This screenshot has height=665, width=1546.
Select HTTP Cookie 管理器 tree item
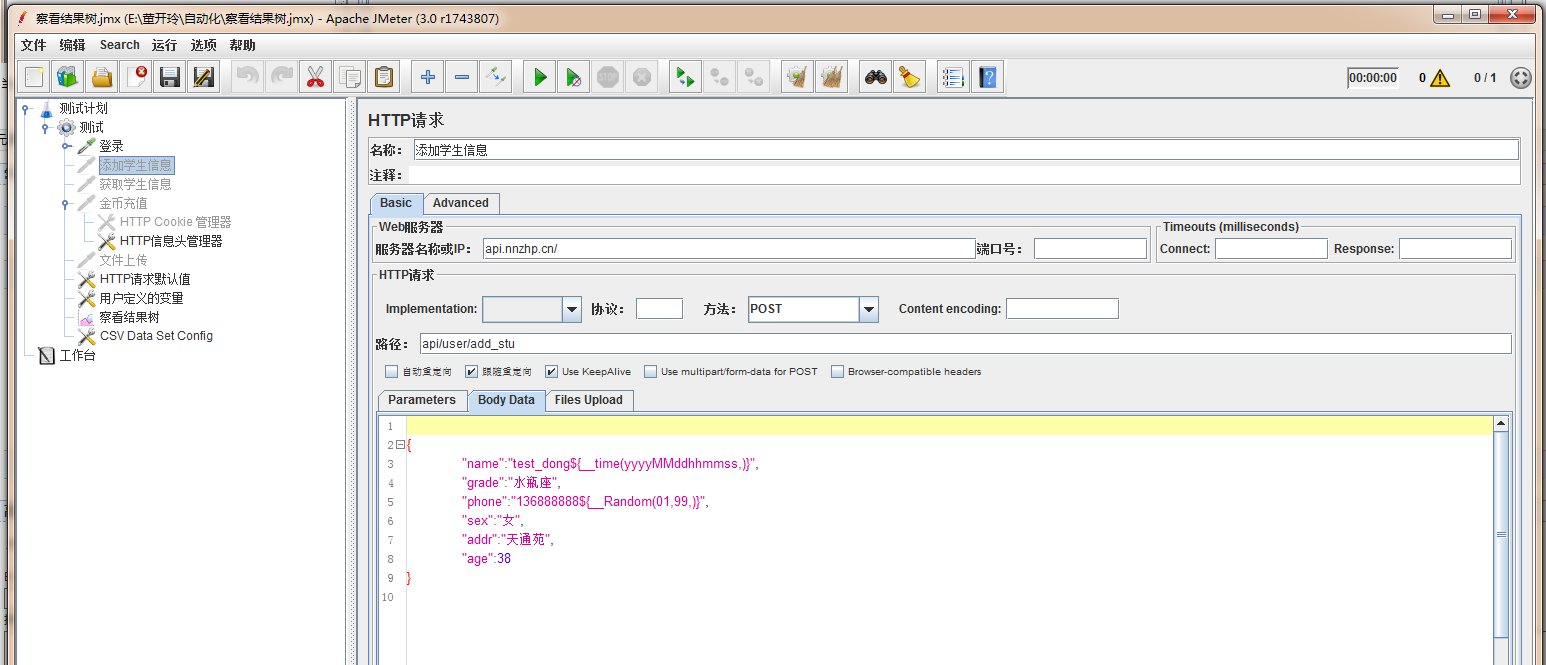pos(175,222)
